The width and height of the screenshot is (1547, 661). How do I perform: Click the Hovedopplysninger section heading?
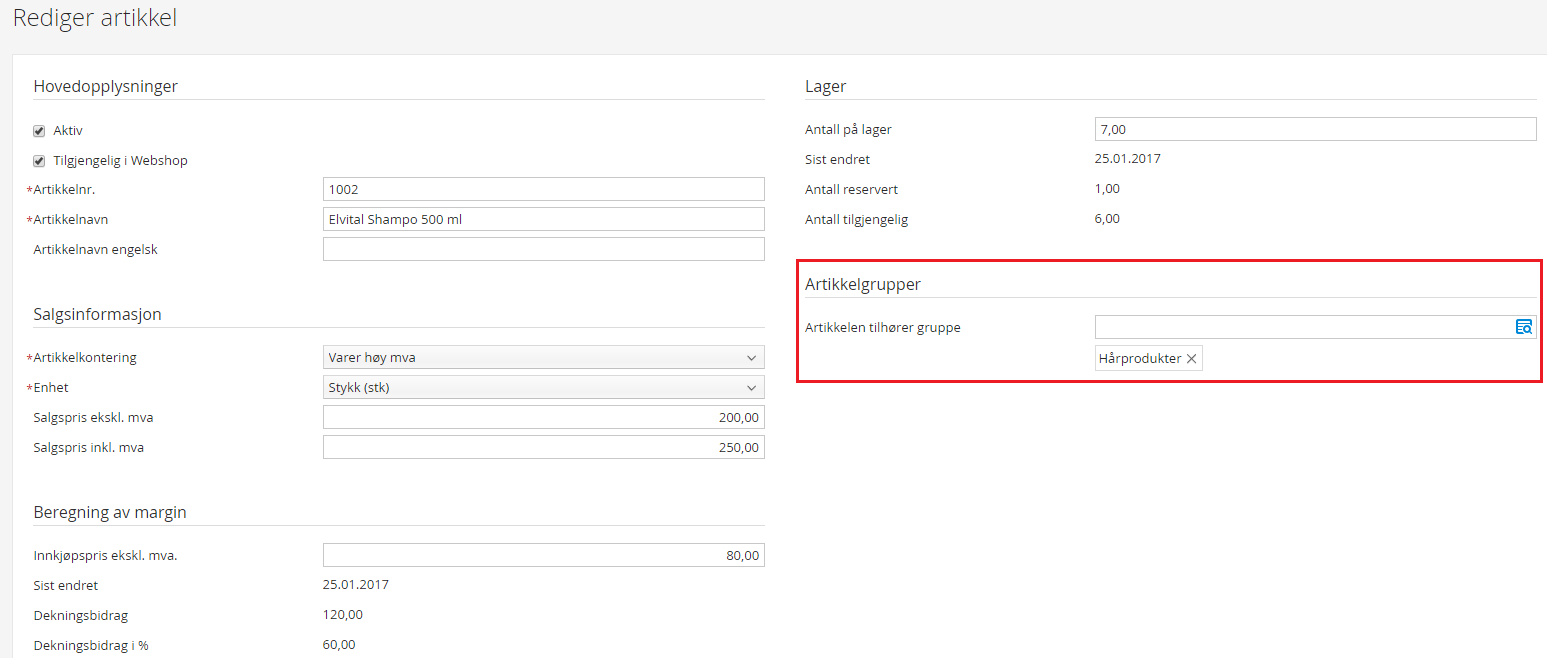pos(105,86)
